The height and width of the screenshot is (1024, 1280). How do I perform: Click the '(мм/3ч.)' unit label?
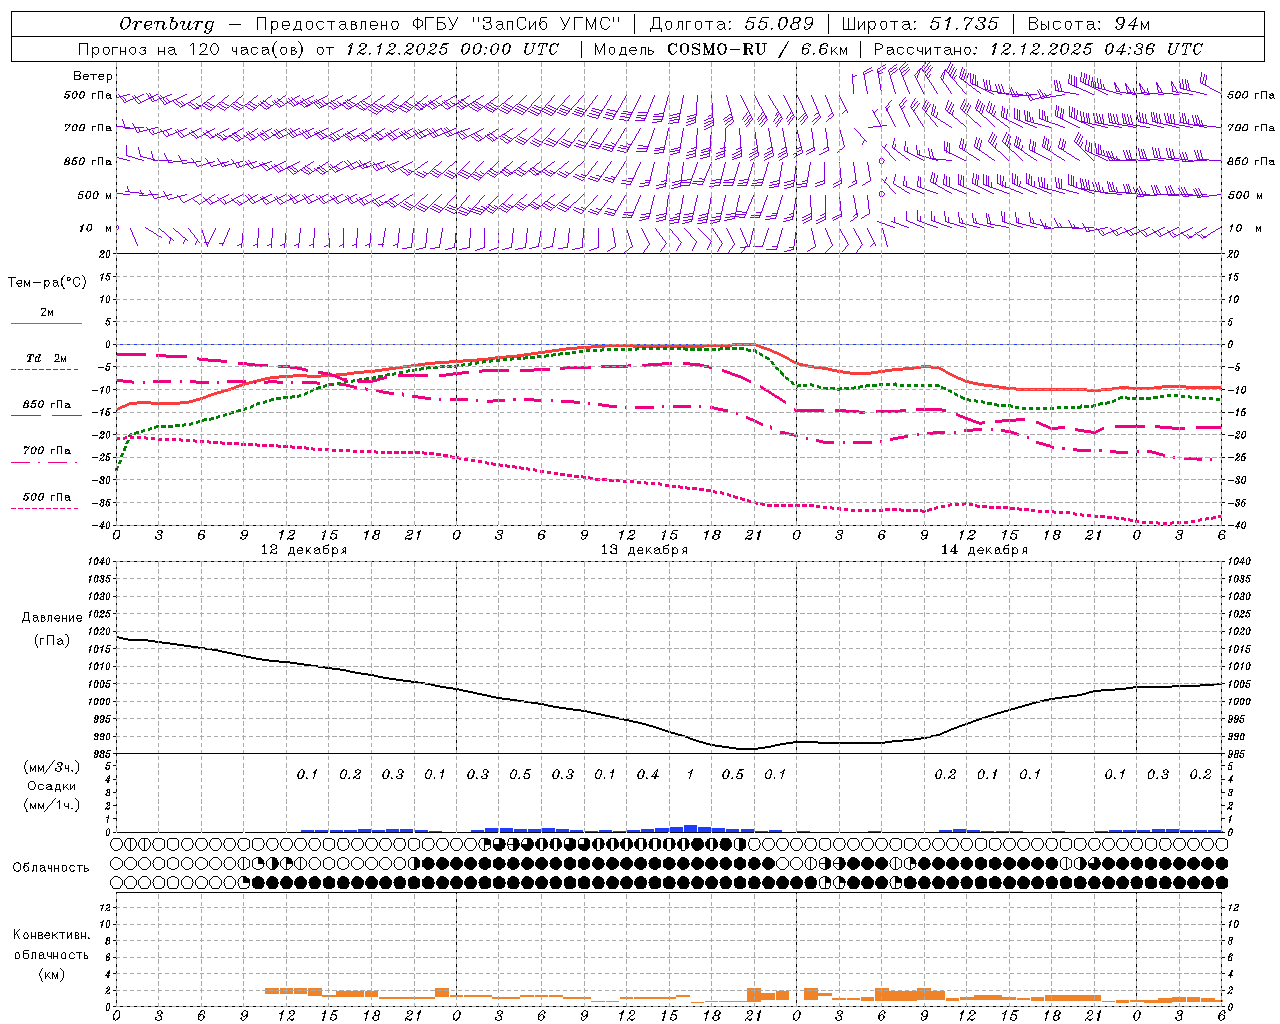pos(52,767)
